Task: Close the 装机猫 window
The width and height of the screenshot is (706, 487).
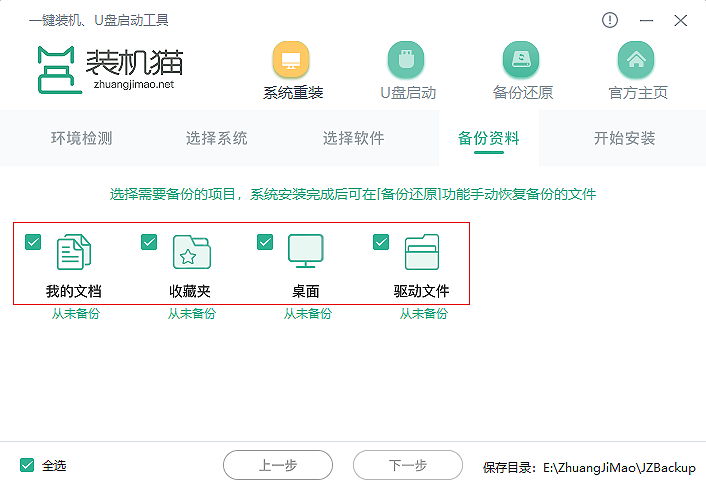Action: tap(680, 20)
